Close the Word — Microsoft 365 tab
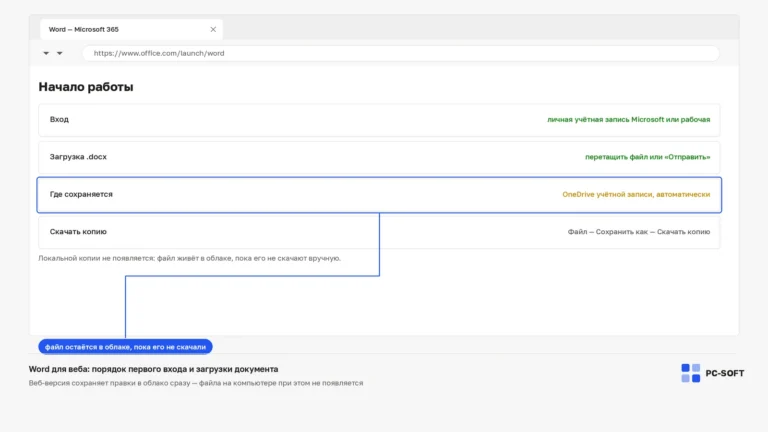Screen dimensions: 768x432 pos(213,29)
